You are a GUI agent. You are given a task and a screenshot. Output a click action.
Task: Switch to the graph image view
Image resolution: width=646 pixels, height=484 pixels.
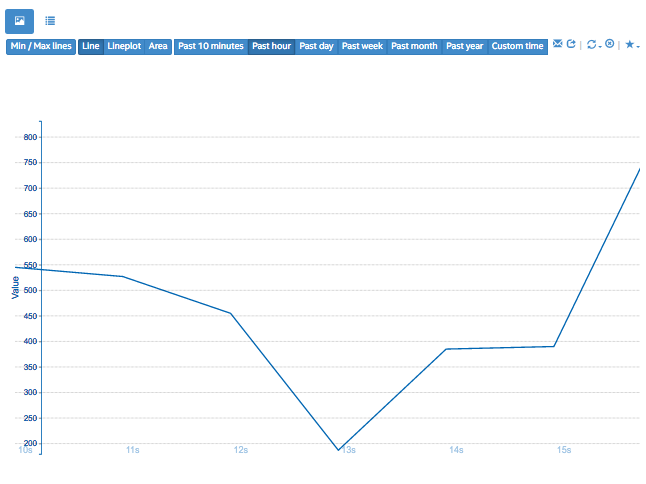tap(20, 20)
